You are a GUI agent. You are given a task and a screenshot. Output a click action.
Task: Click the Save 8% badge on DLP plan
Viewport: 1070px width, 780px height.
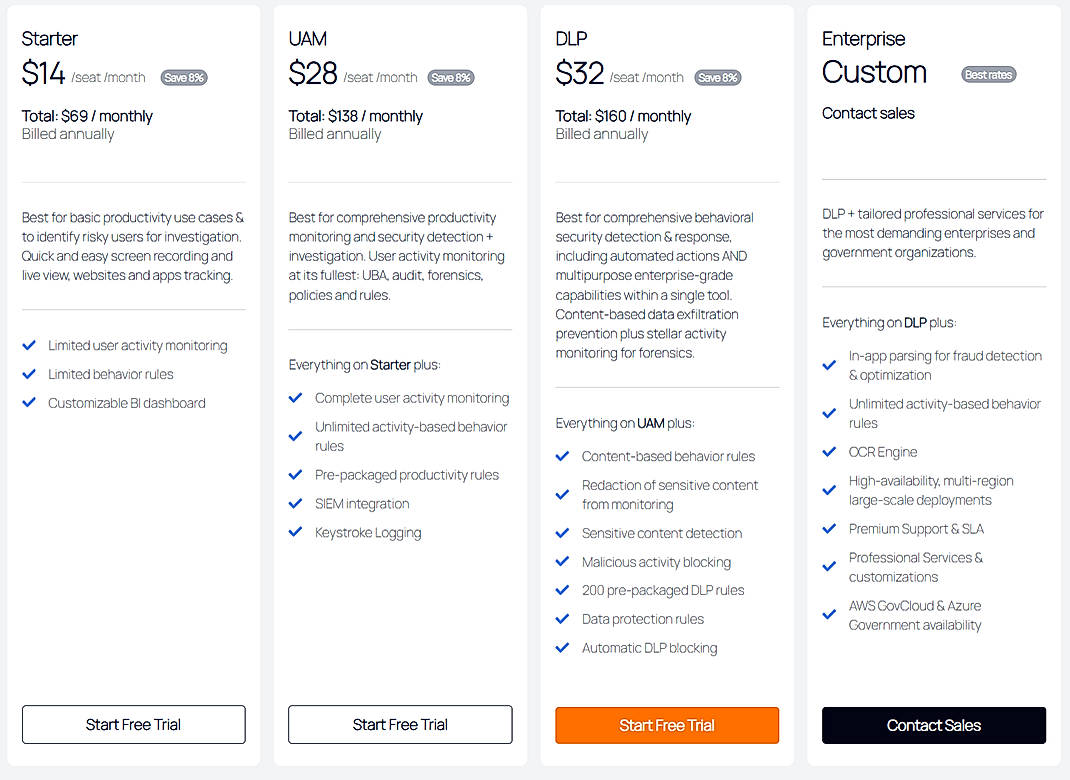717,77
